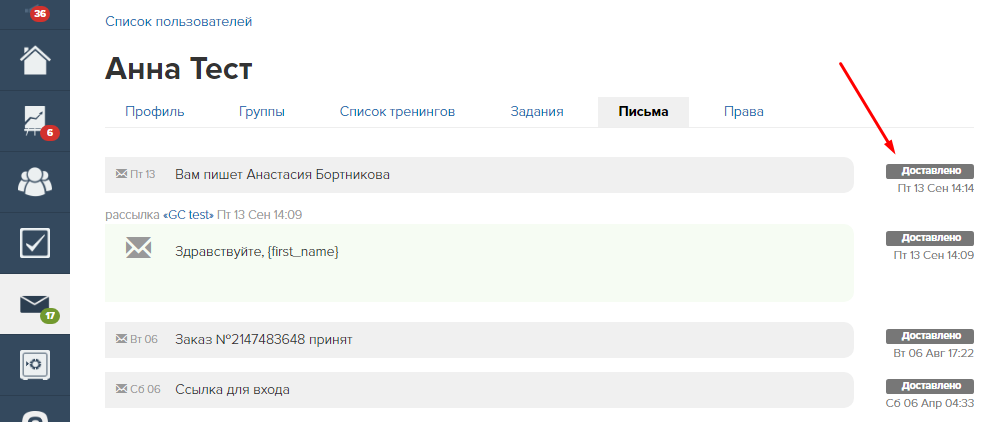Open letter Вам пишет Анастасия Бортникова

479,175
